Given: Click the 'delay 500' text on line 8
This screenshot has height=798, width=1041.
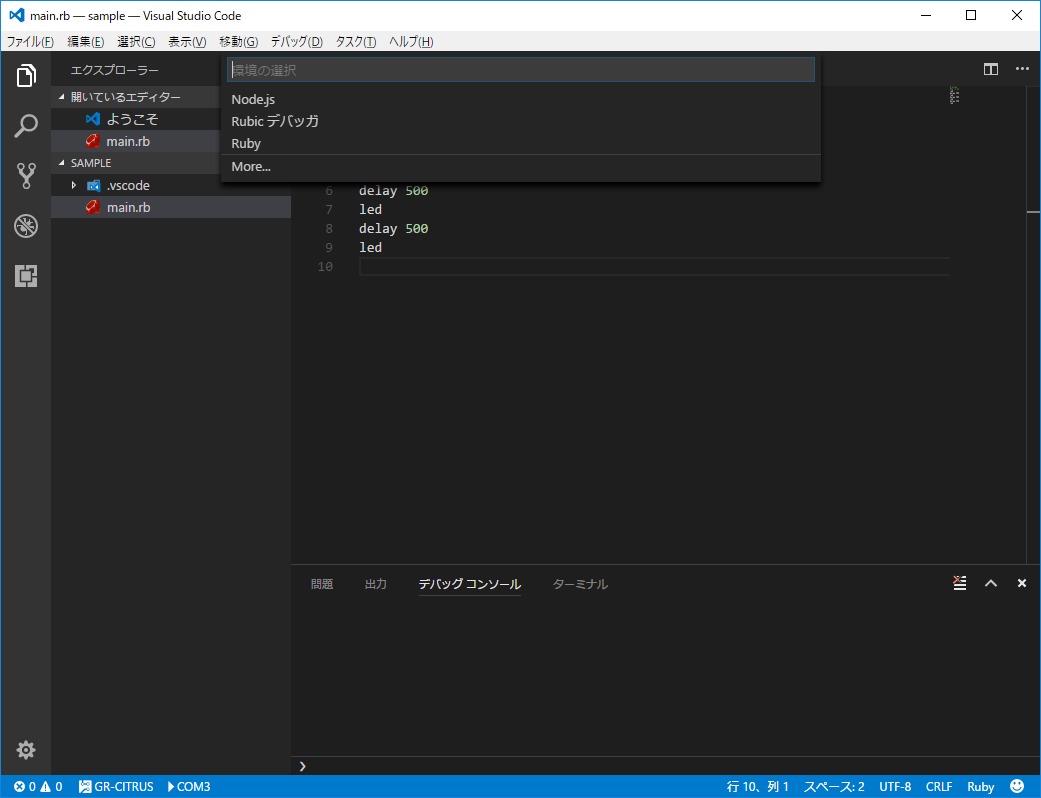Looking at the screenshot, I should (393, 228).
